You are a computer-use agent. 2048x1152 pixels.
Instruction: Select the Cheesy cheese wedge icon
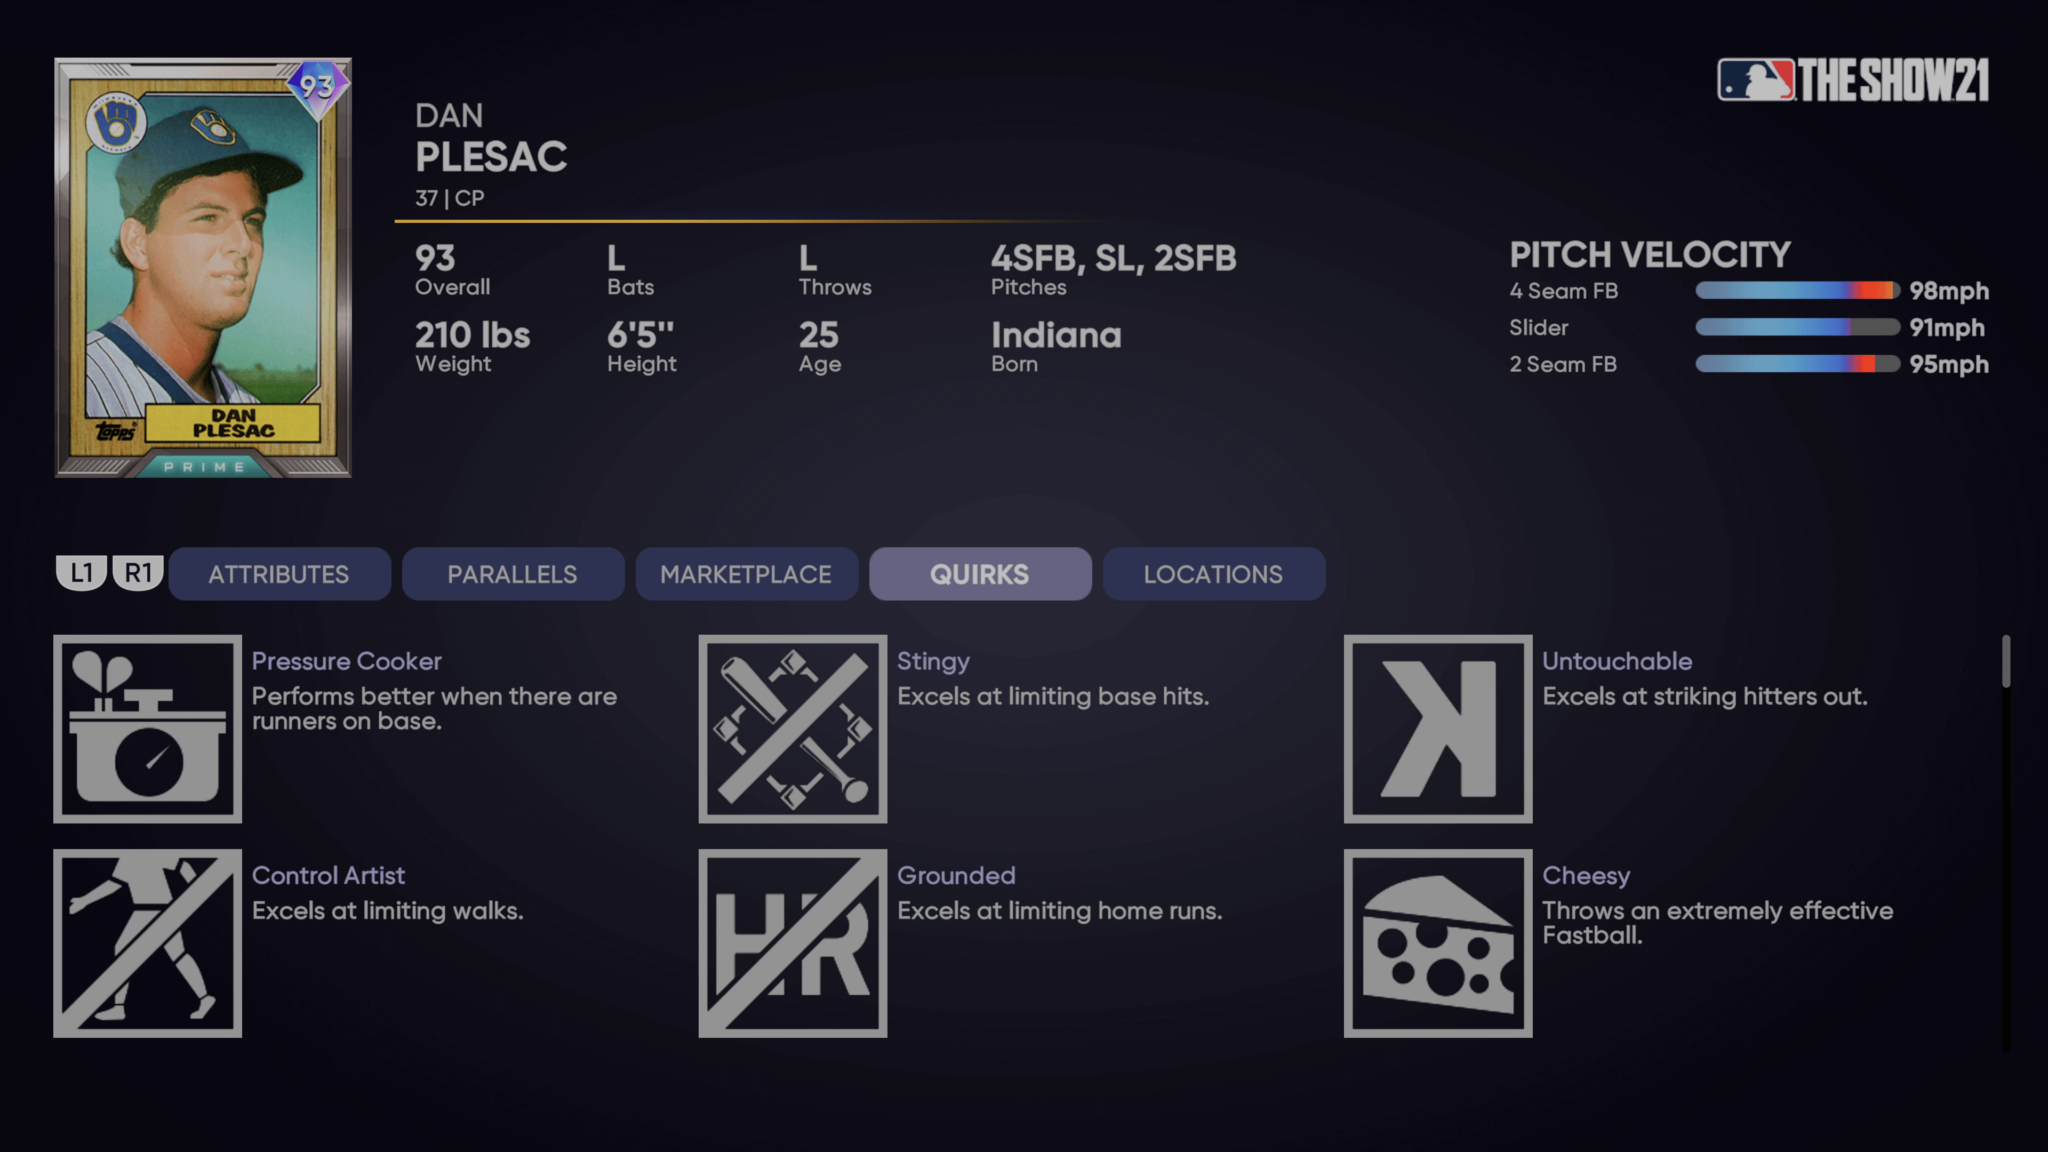(x=1438, y=943)
